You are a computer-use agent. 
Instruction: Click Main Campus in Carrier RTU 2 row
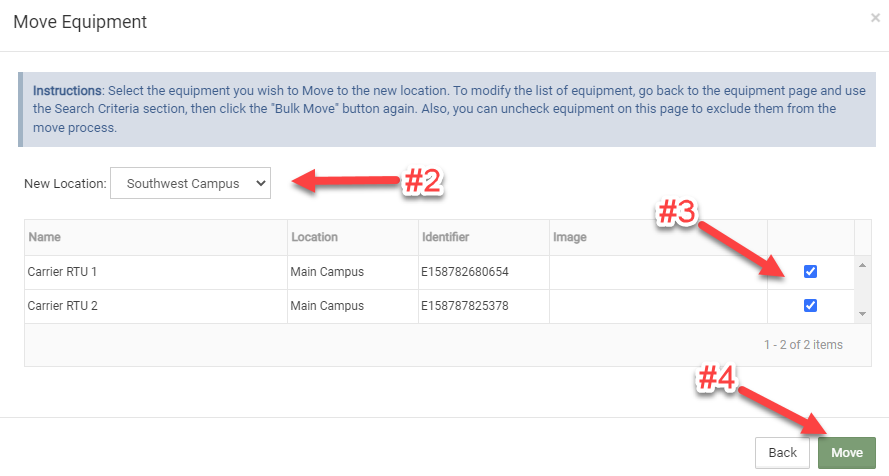[x=327, y=306]
